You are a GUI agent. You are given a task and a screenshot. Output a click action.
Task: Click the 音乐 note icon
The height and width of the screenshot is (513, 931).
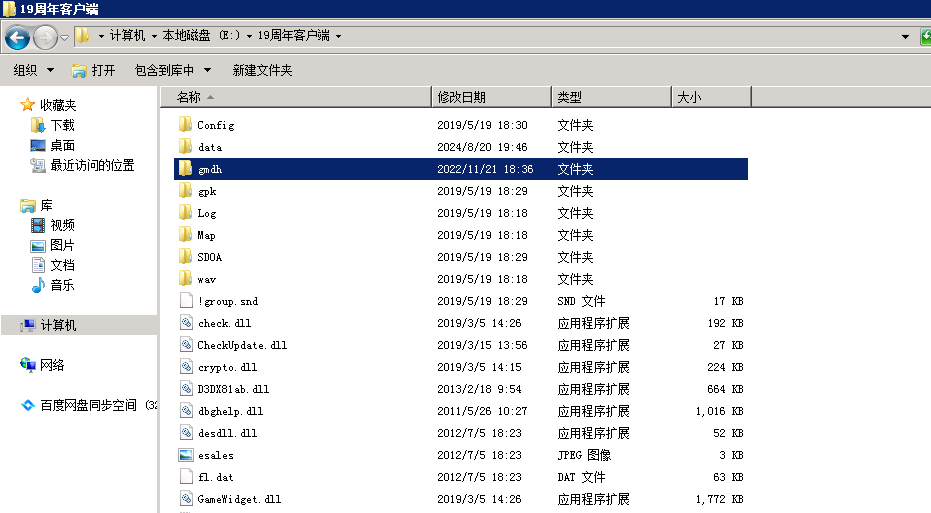(x=38, y=285)
